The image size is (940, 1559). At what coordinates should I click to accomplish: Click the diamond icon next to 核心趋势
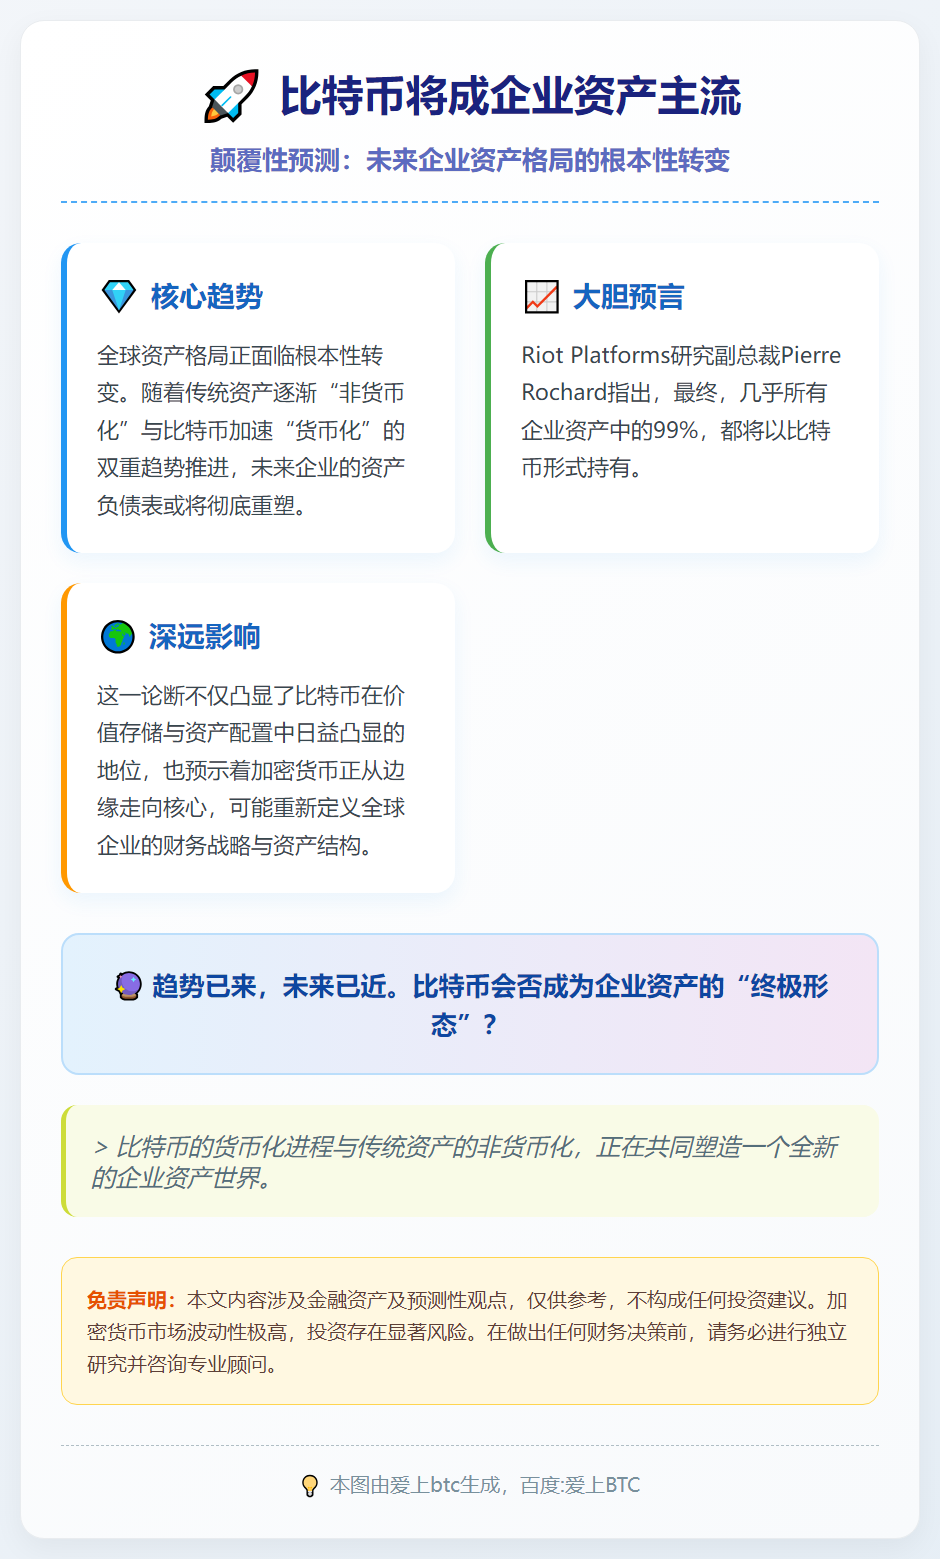(119, 296)
